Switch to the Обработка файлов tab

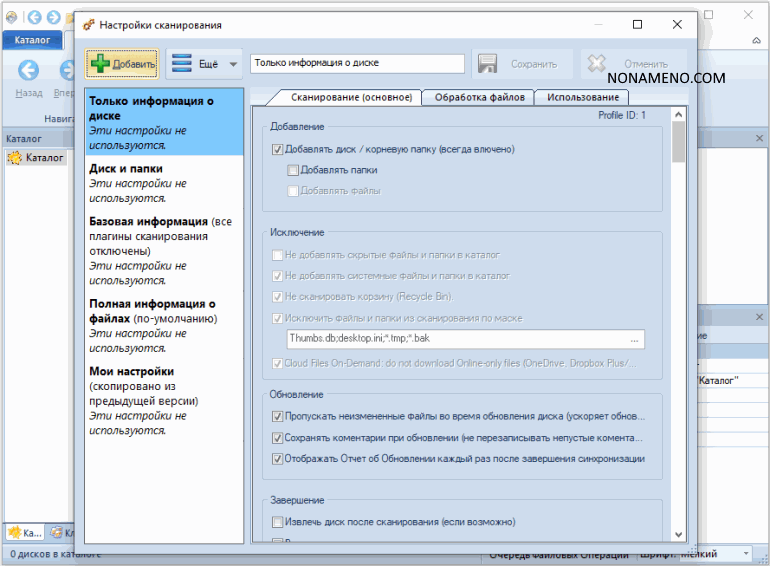pyautogui.click(x=478, y=97)
